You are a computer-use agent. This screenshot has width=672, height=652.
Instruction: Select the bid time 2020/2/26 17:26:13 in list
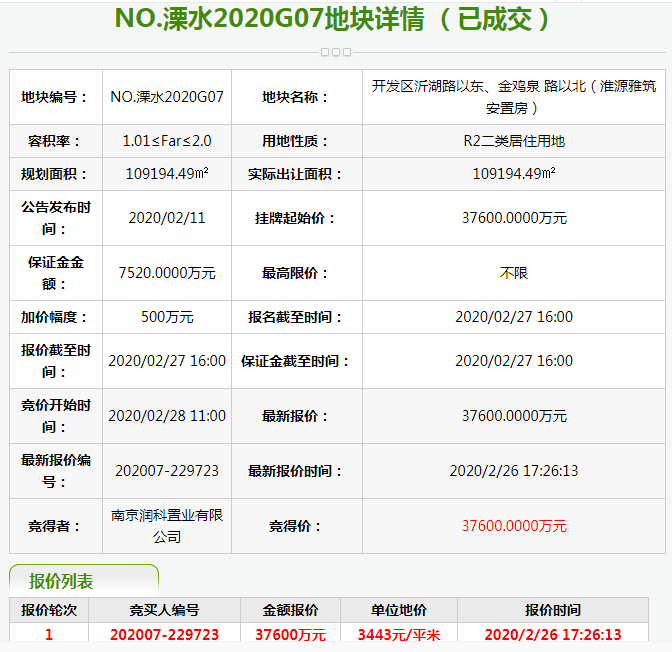coord(553,634)
